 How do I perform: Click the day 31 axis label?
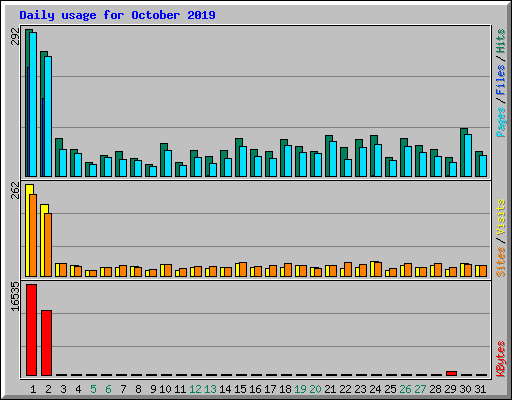(480, 389)
